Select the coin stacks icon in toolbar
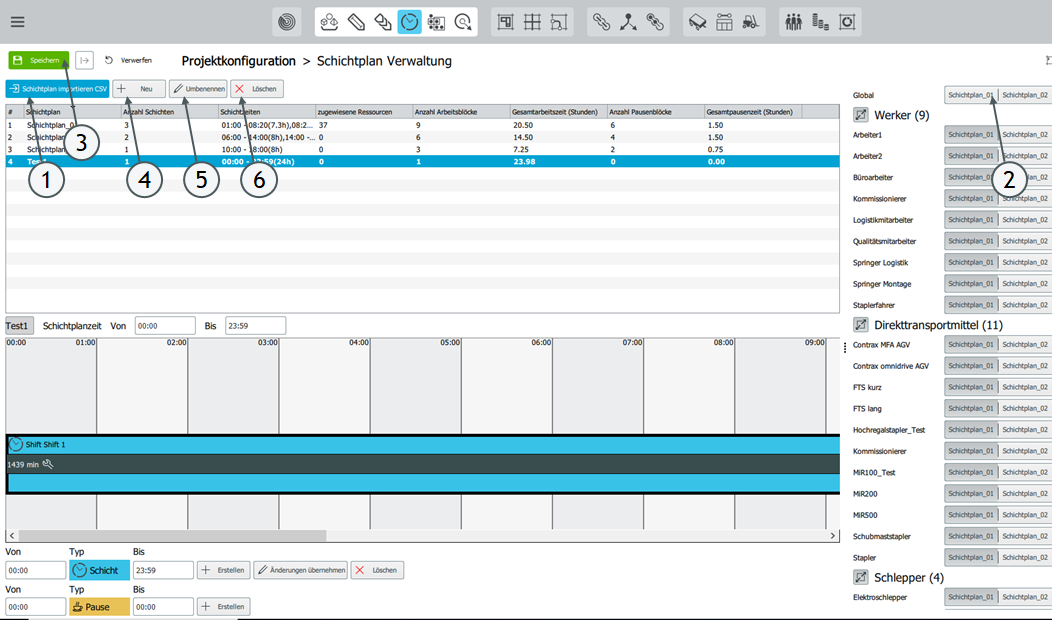Image resolution: width=1052 pixels, height=620 pixels. 821,21
